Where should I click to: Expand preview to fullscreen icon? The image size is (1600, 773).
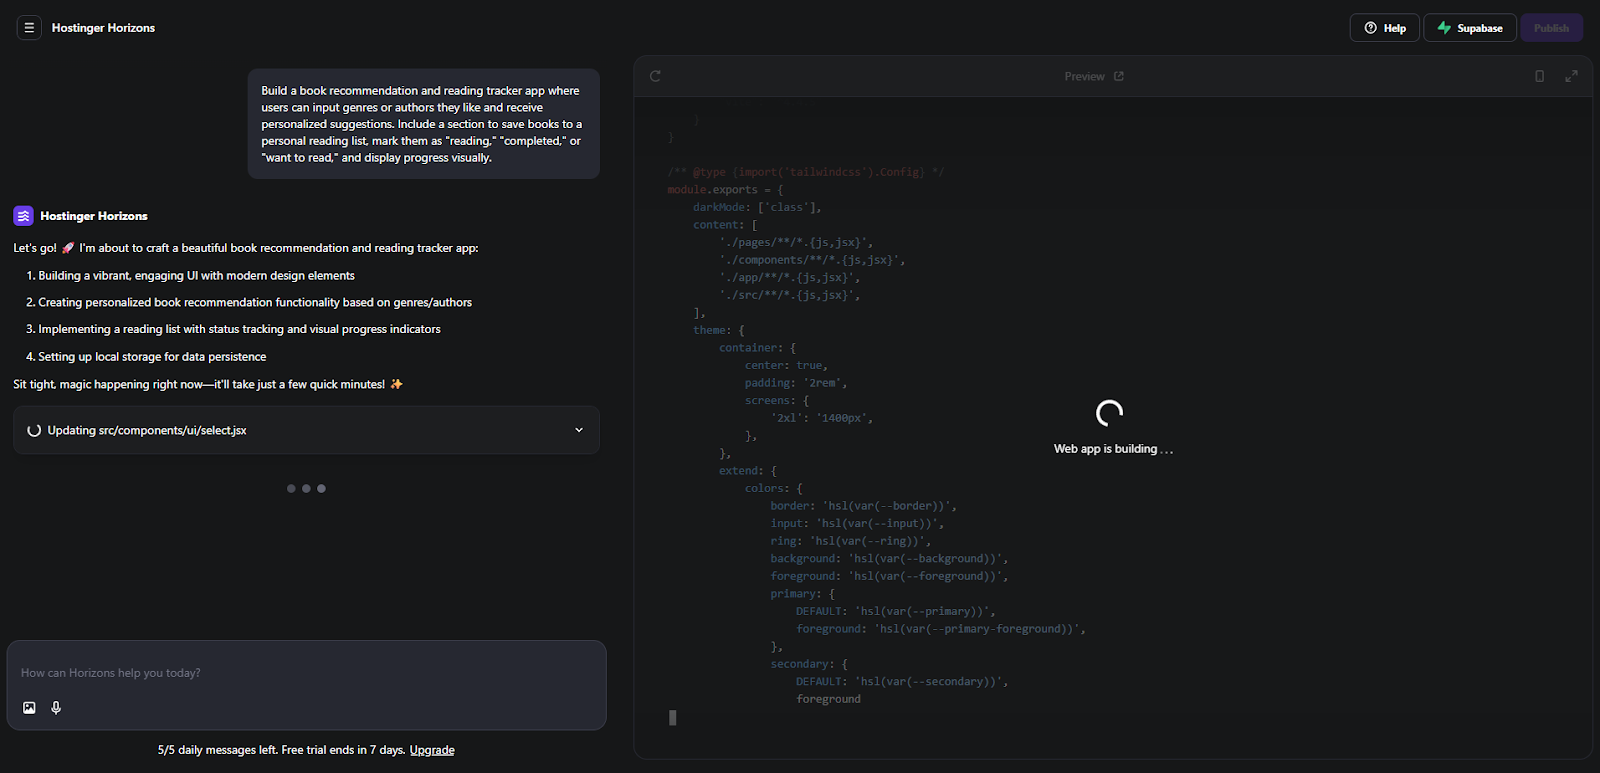(x=1571, y=76)
